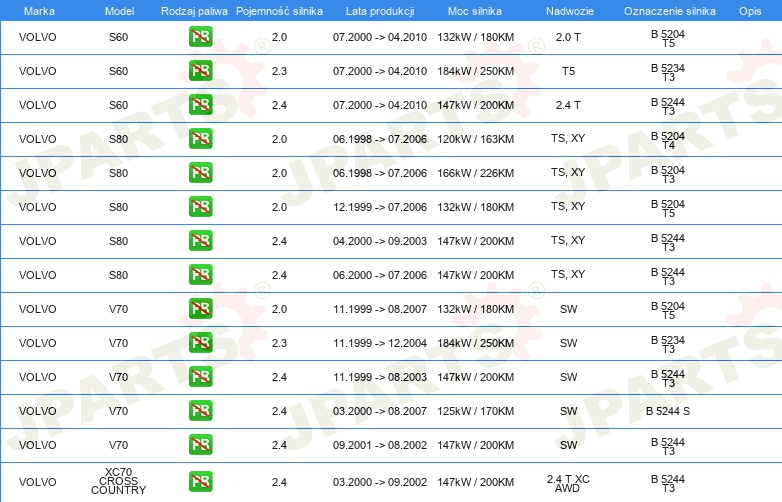
Task: Click 184kW / 250KM in the S60 row
Action: pyautogui.click(x=475, y=71)
